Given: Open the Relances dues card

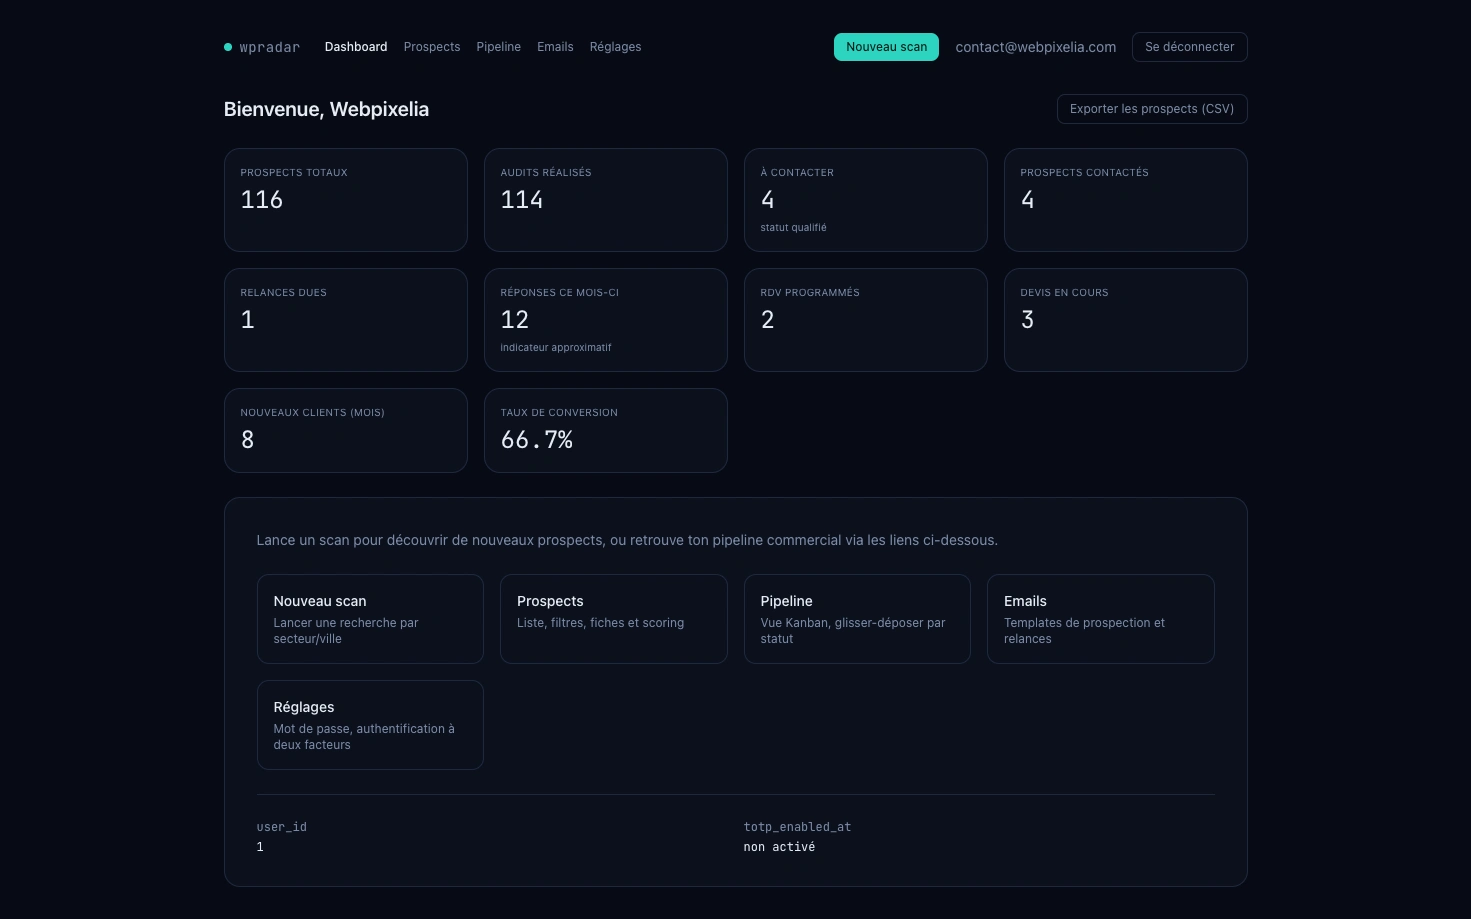Looking at the screenshot, I should (x=346, y=320).
